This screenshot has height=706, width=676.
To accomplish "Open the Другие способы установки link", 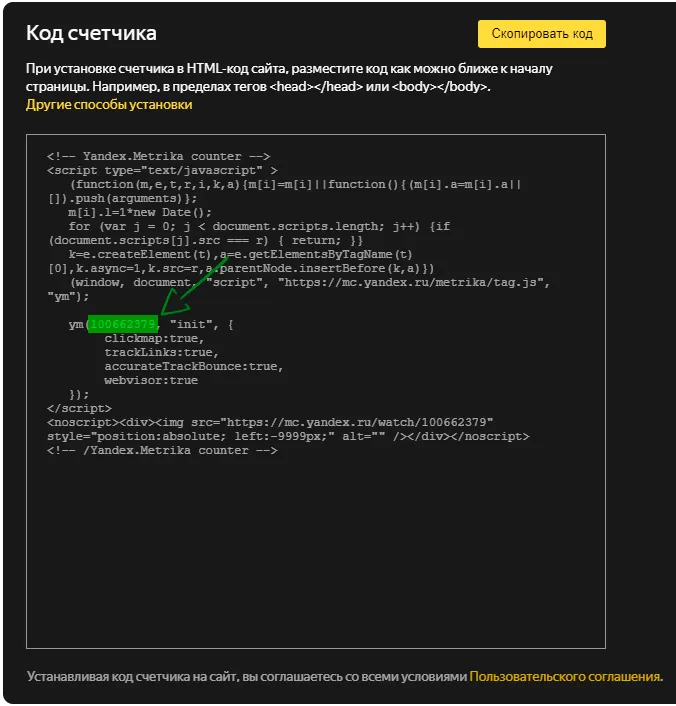I will pos(109,104).
